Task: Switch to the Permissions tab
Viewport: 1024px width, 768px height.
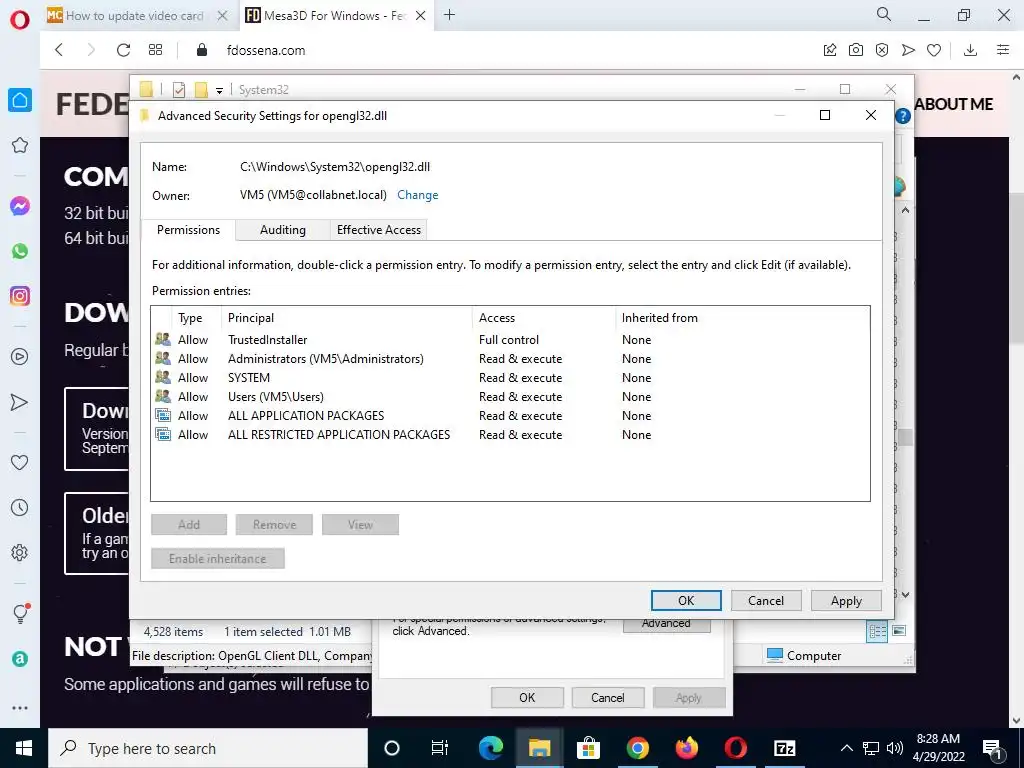Action: (x=188, y=230)
